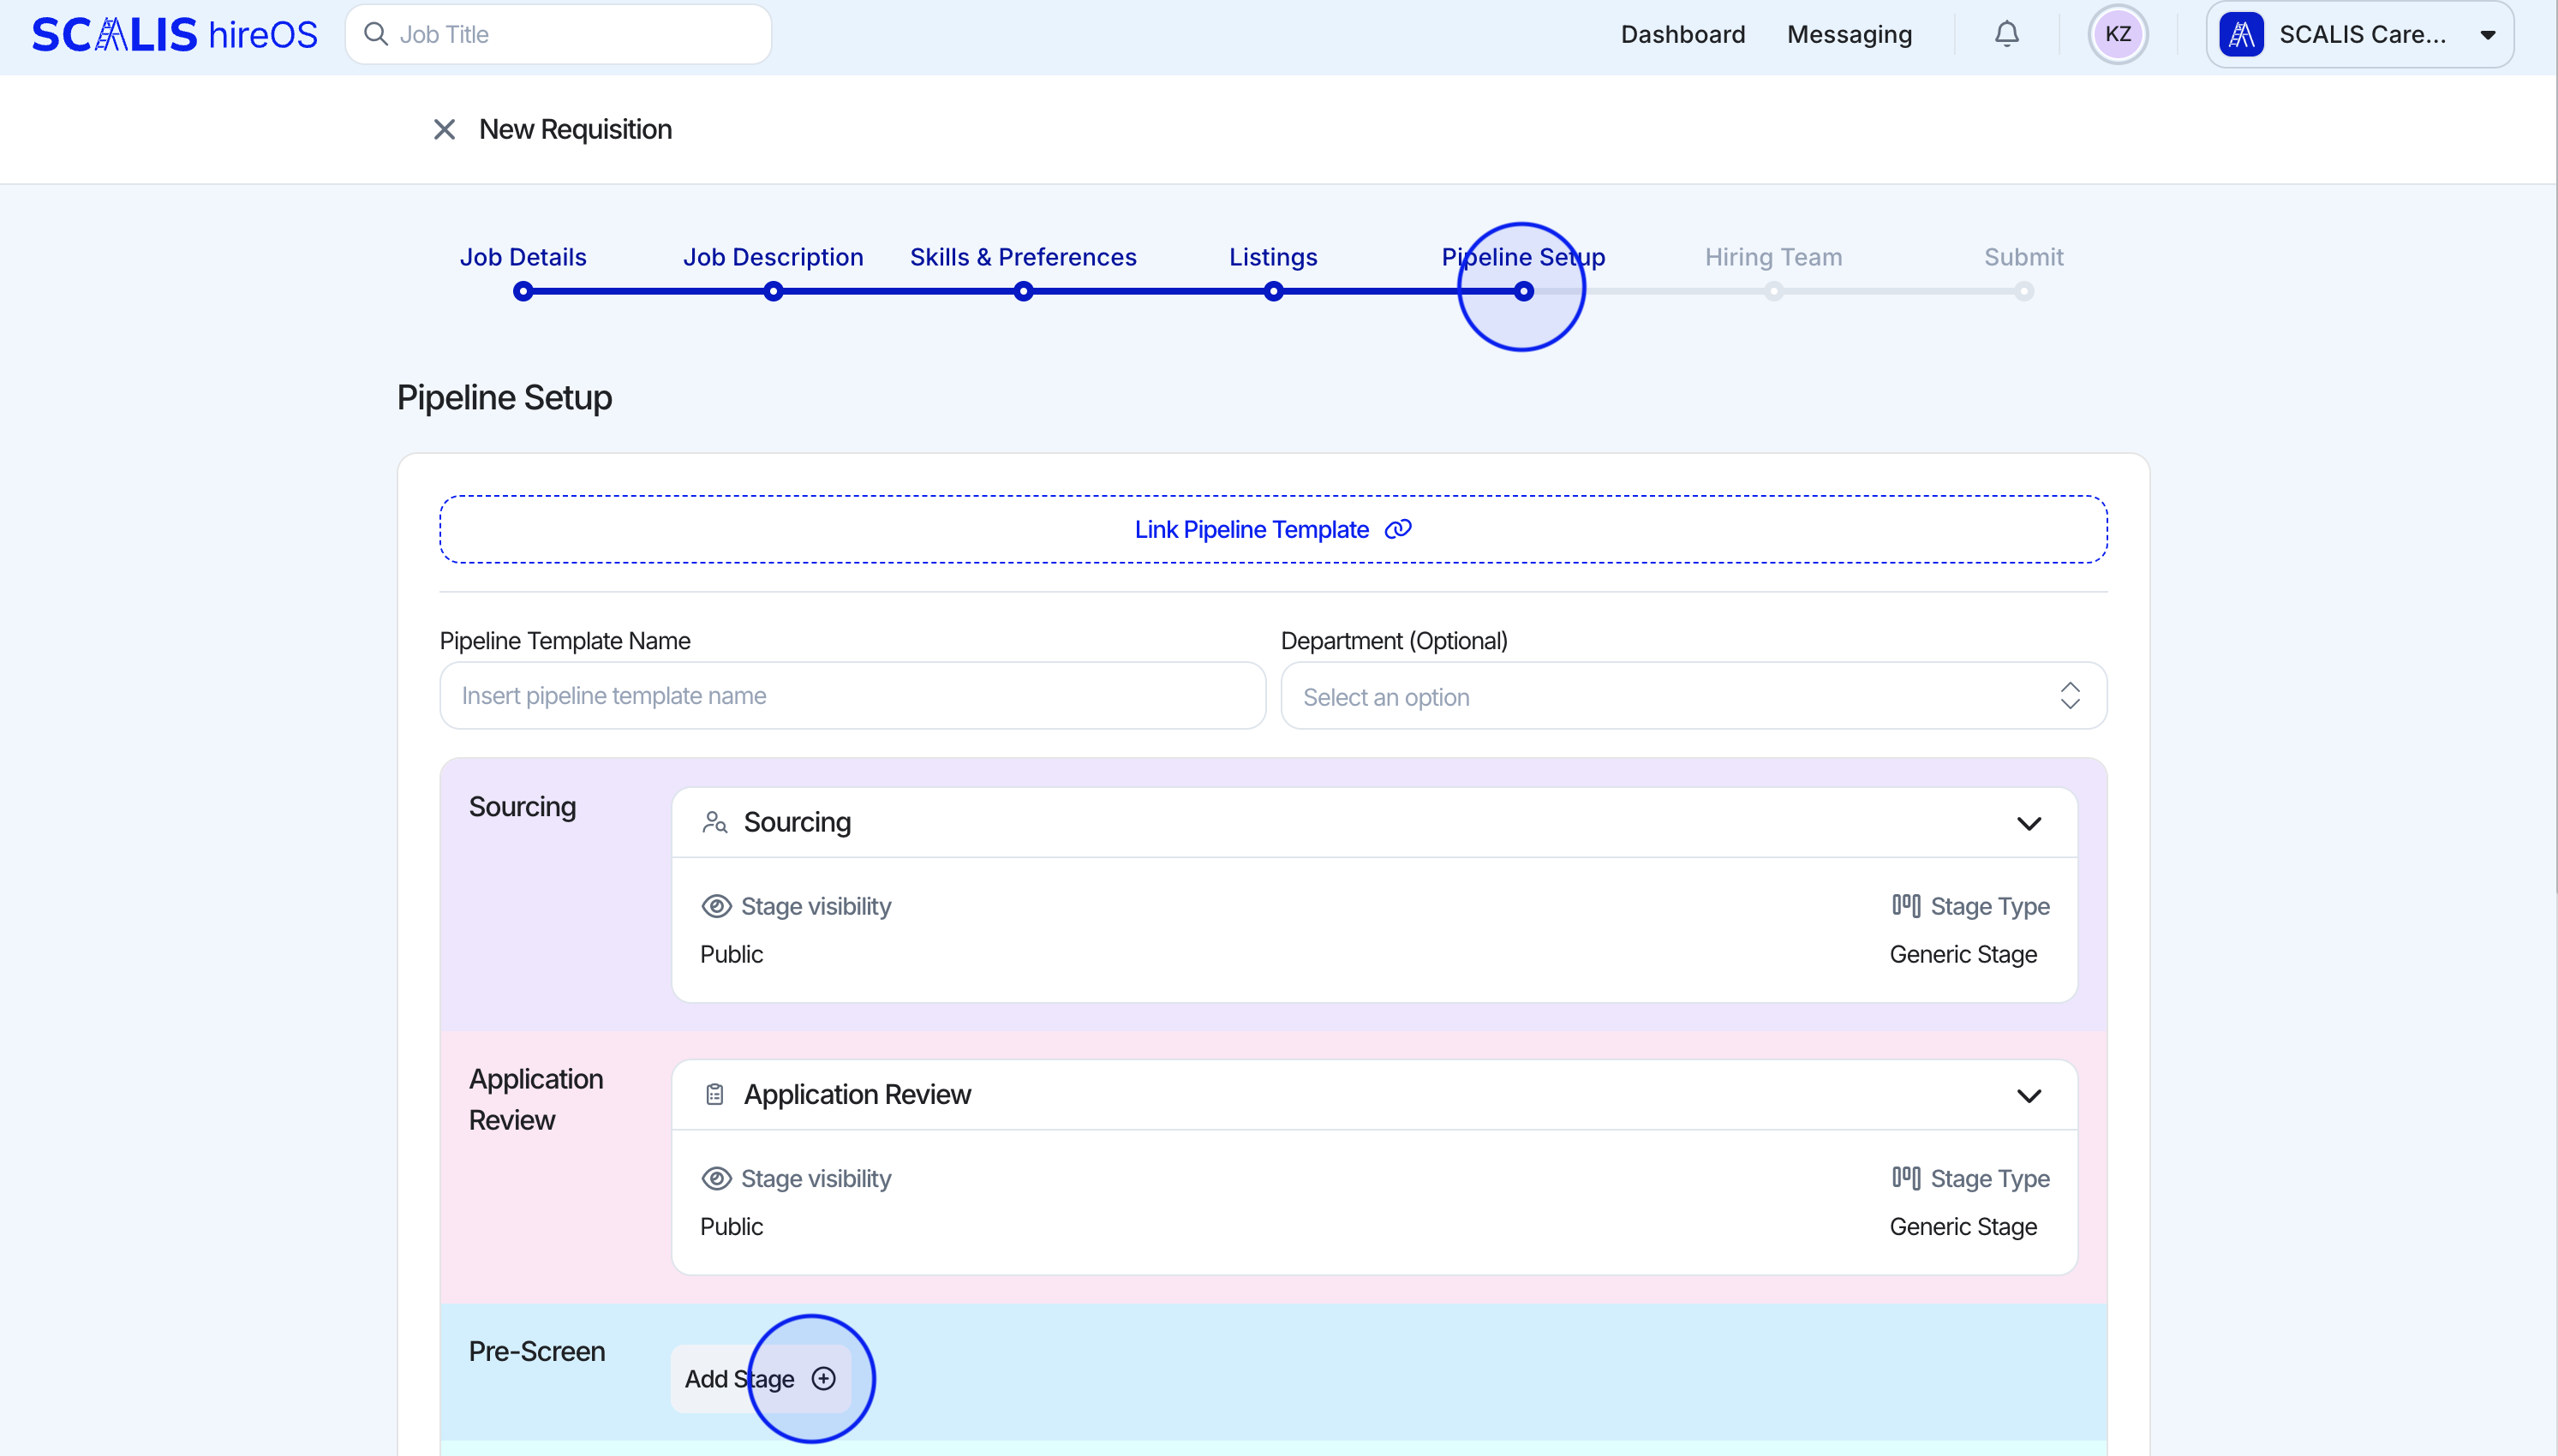Click the SCALIS hireOS logo

point(175,35)
